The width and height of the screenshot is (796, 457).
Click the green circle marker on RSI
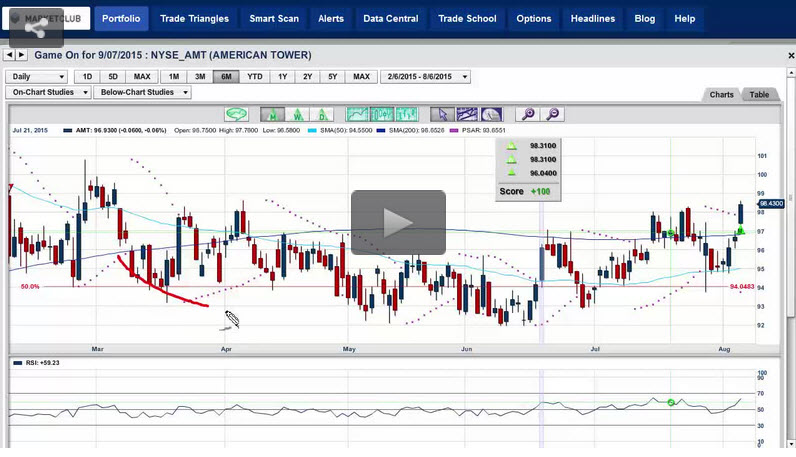(x=671, y=402)
